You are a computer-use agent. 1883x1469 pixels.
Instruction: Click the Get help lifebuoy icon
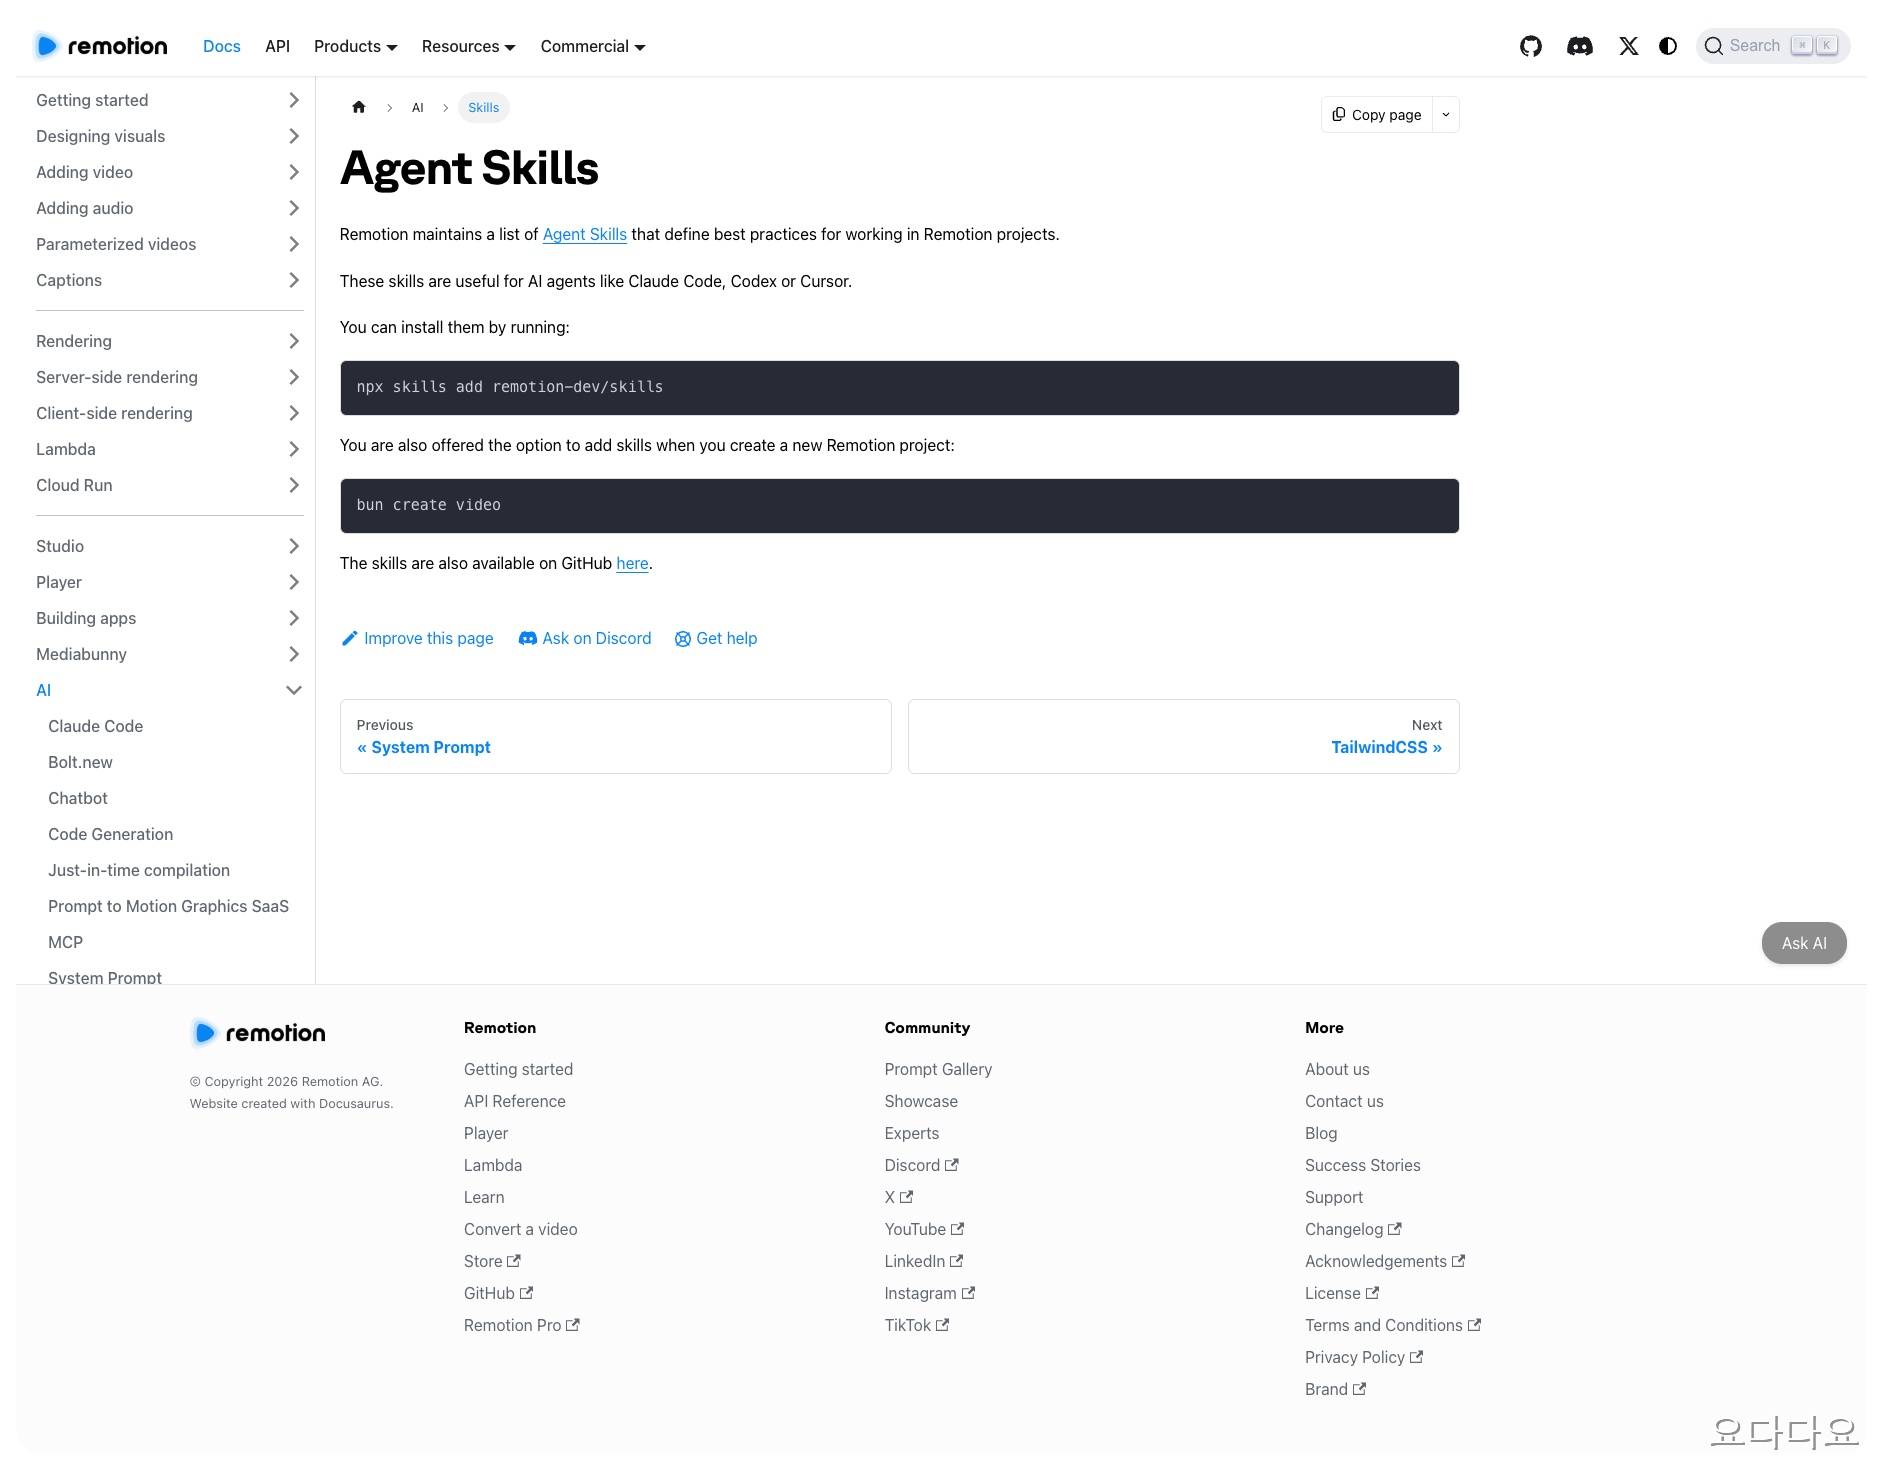tap(683, 638)
